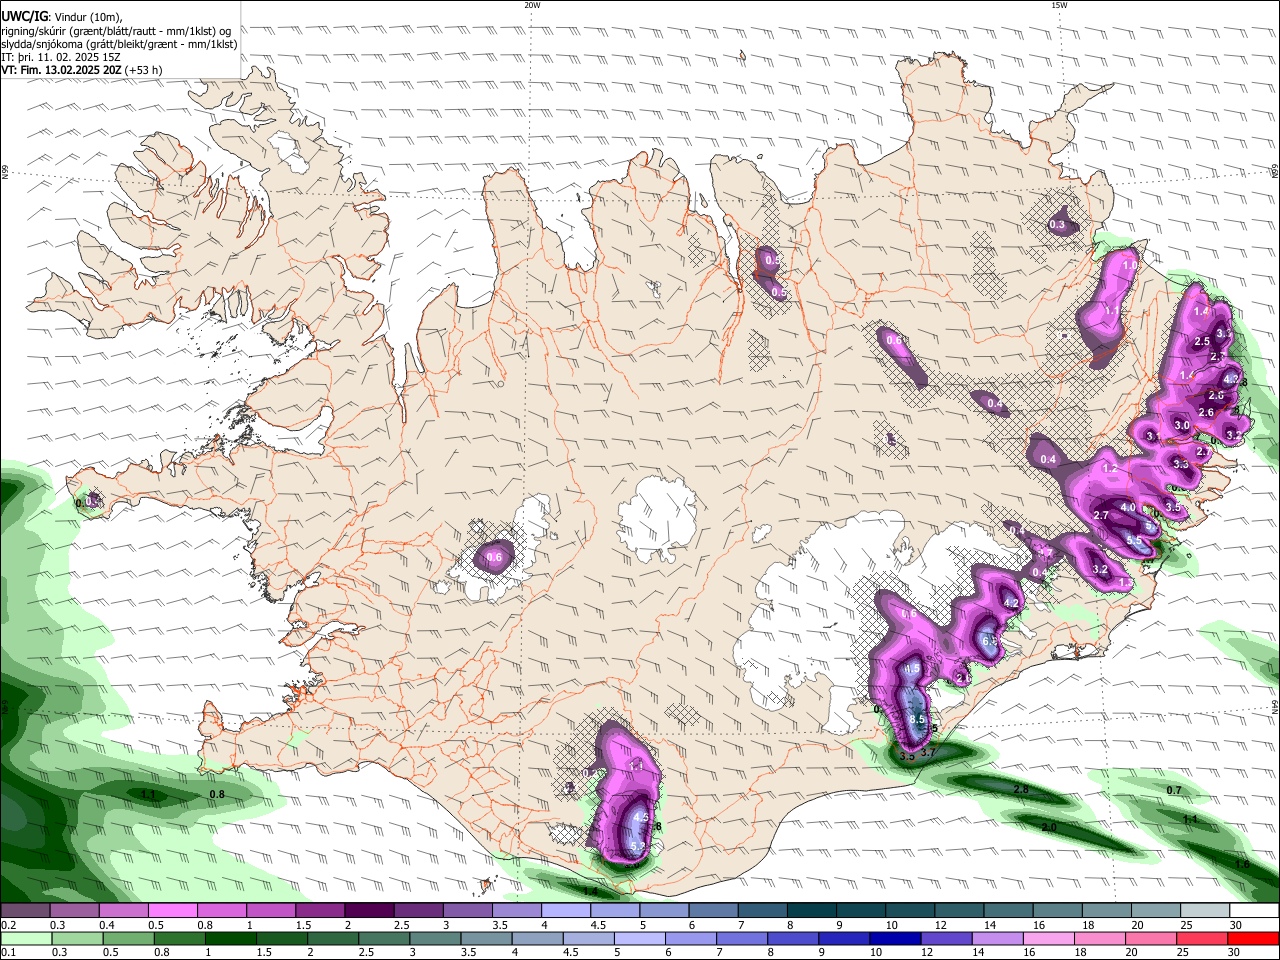Select the 'rigning/skúrir' rain legend description line

click(116, 31)
